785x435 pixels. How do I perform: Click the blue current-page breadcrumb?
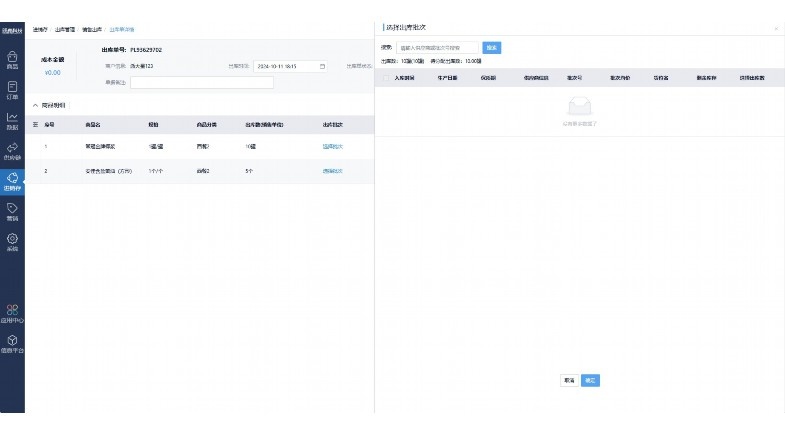(x=122, y=30)
